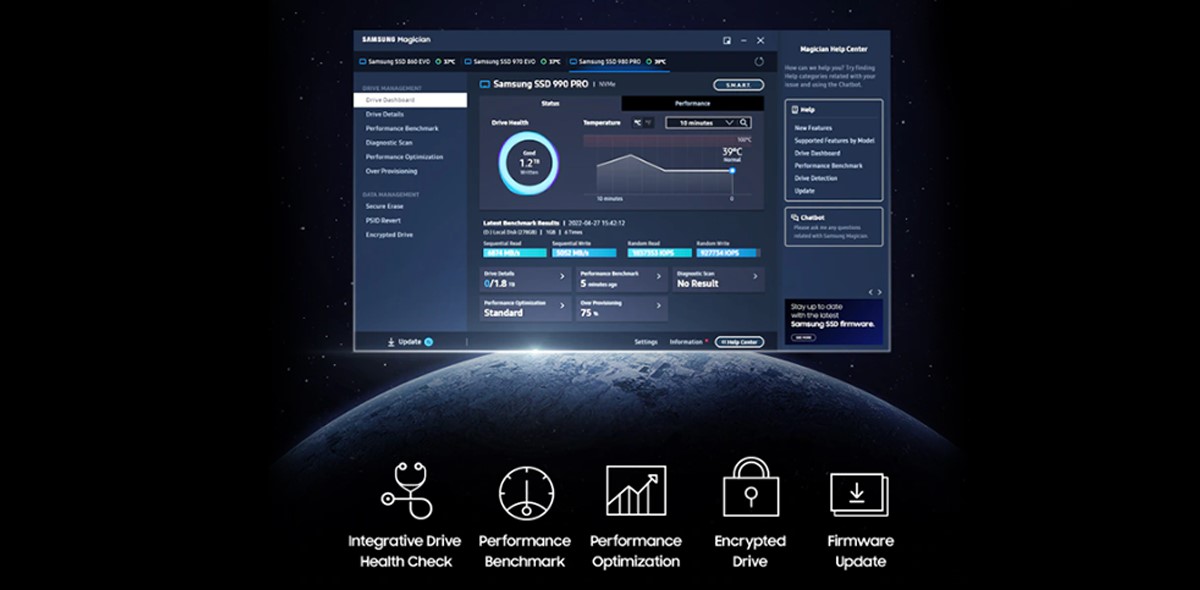Open Drive Dashboard help link in Help Center
Viewport: 1200px width, 590px height.
[817, 153]
